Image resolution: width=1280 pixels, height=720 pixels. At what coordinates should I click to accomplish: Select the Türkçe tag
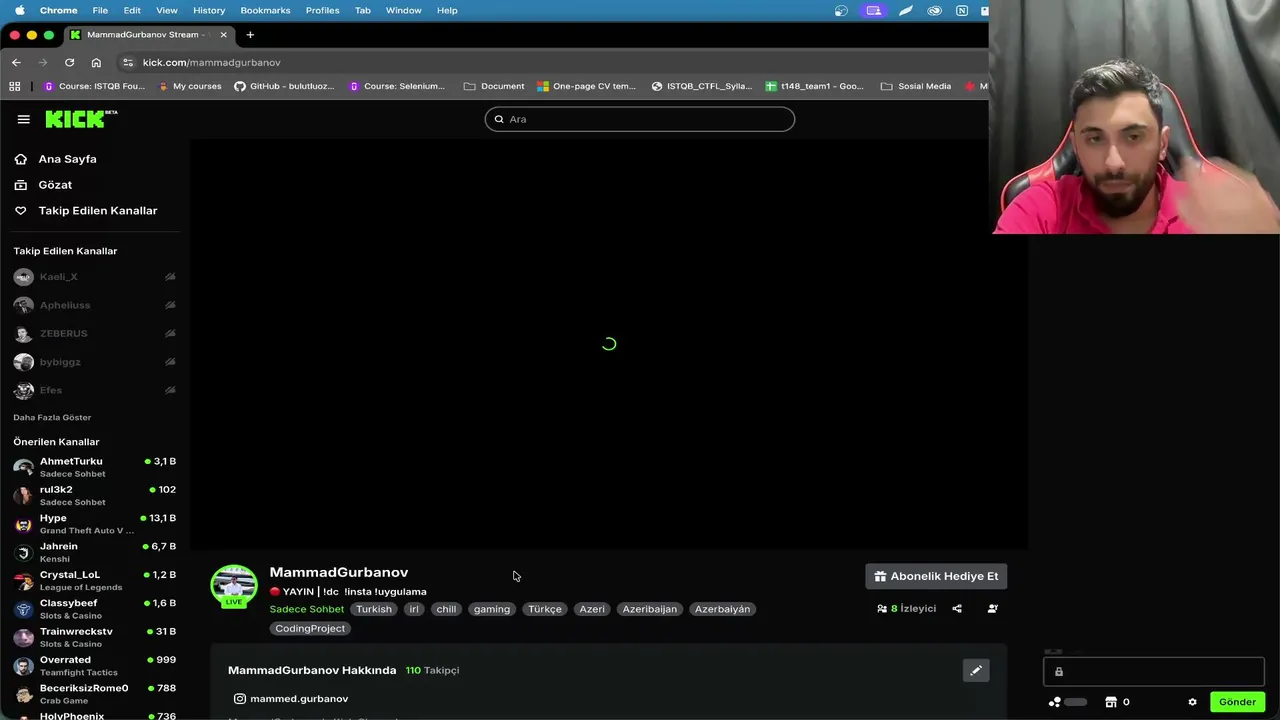click(x=545, y=609)
